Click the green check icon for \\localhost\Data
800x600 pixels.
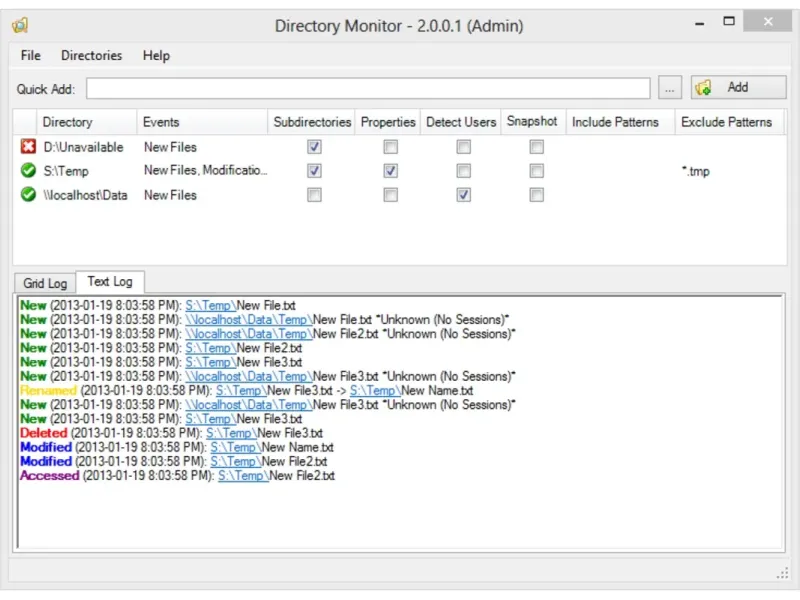point(28,194)
